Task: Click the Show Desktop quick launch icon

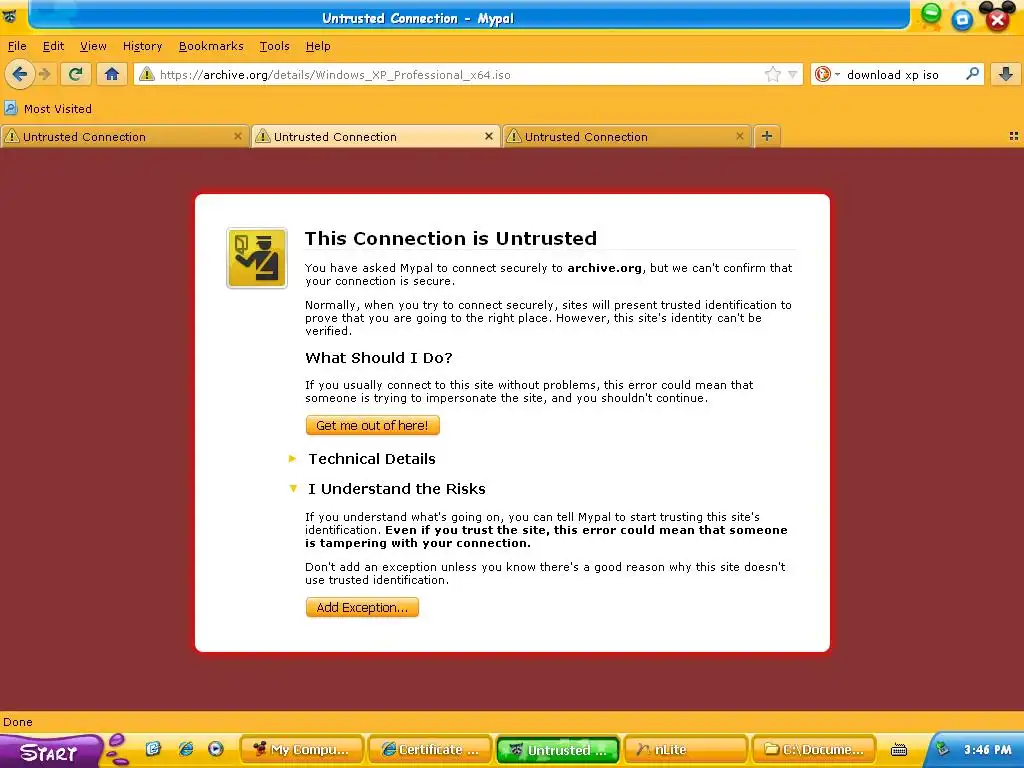Action: pos(153,749)
